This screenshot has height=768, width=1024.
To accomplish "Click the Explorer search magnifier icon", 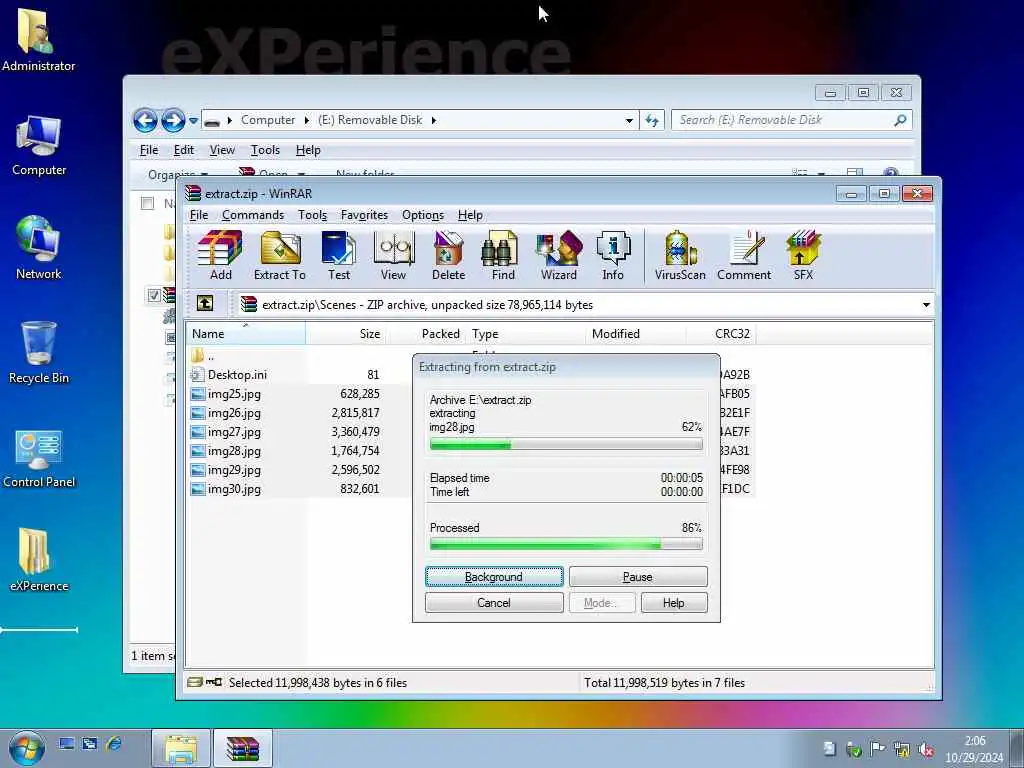I will point(900,120).
